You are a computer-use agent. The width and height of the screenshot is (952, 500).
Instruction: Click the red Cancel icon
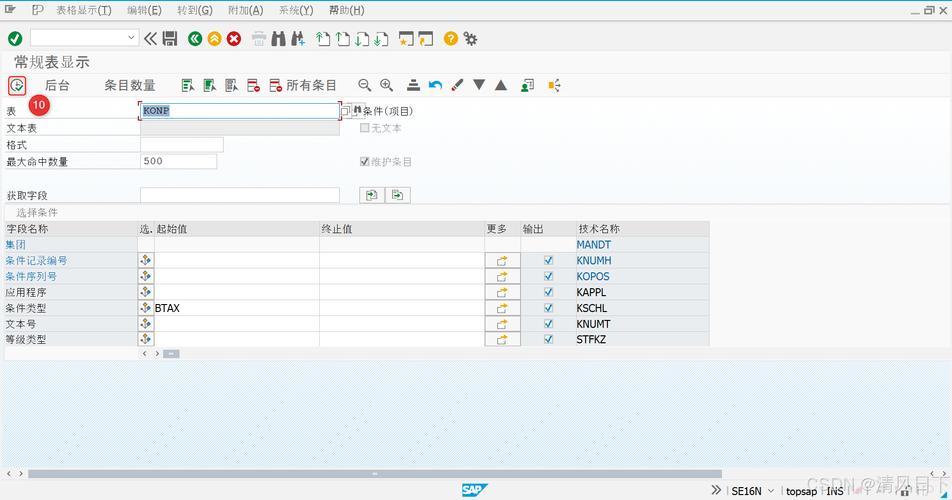tap(234, 38)
